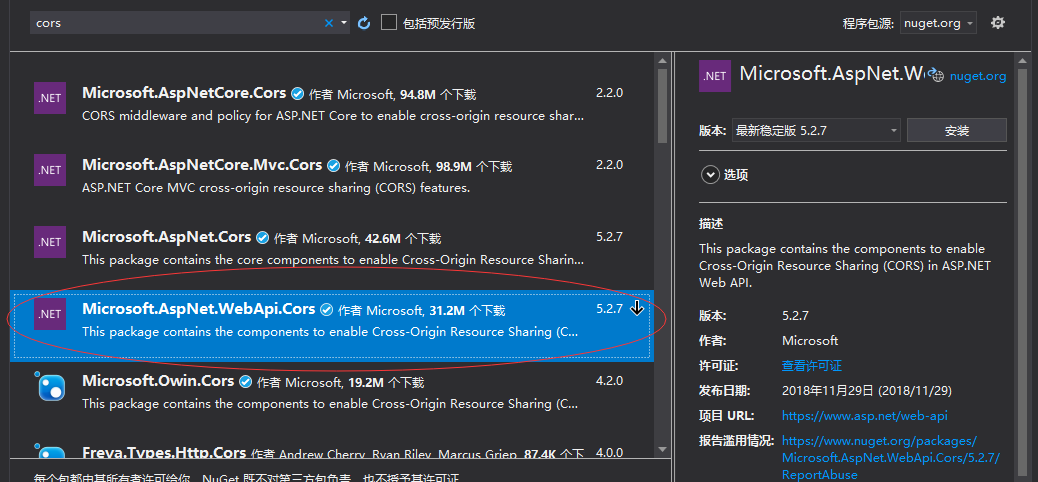
Task: Click the 安装 button
Action: coord(957,130)
